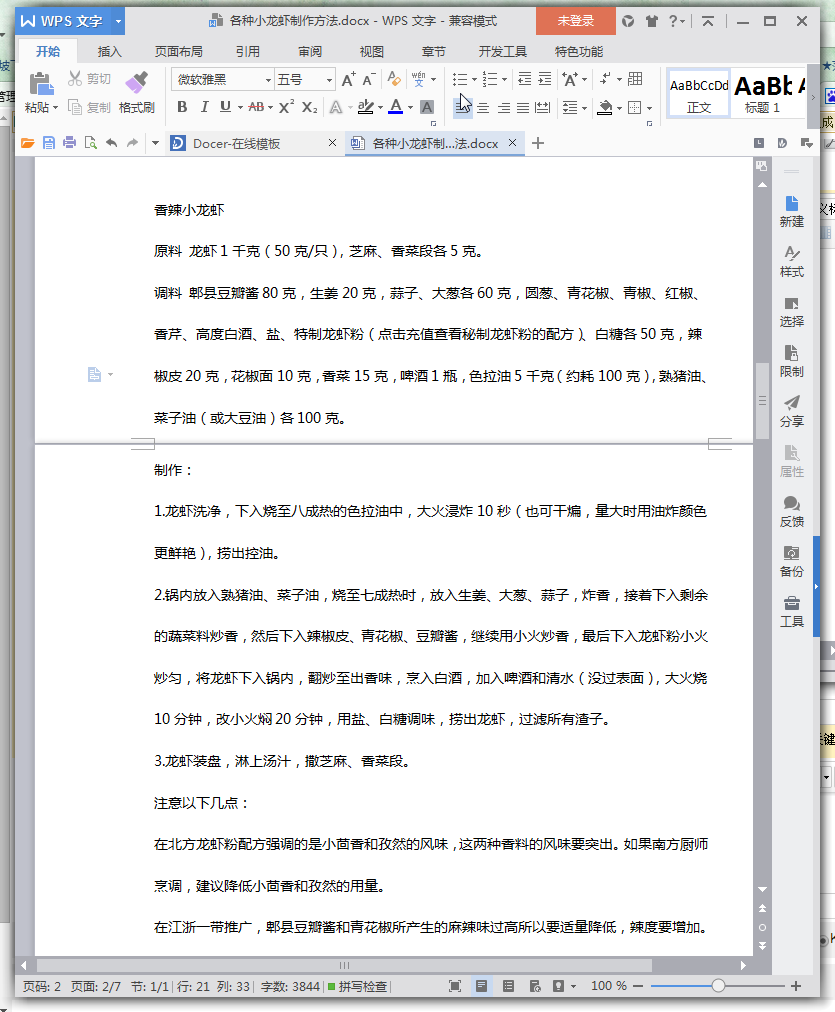
Task: Expand the borders dropdown arrow
Action: (x=649, y=108)
